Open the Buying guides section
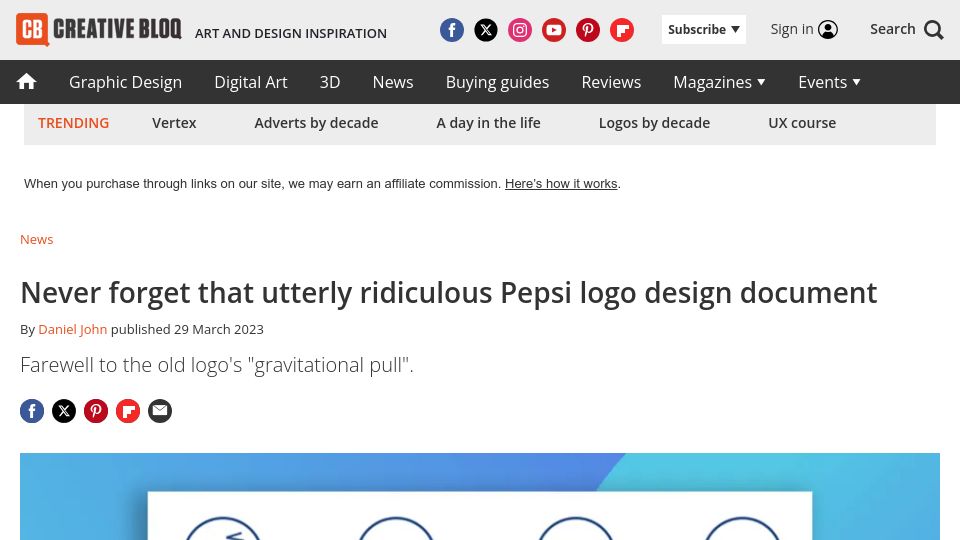This screenshot has width=960, height=540. click(x=497, y=82)
